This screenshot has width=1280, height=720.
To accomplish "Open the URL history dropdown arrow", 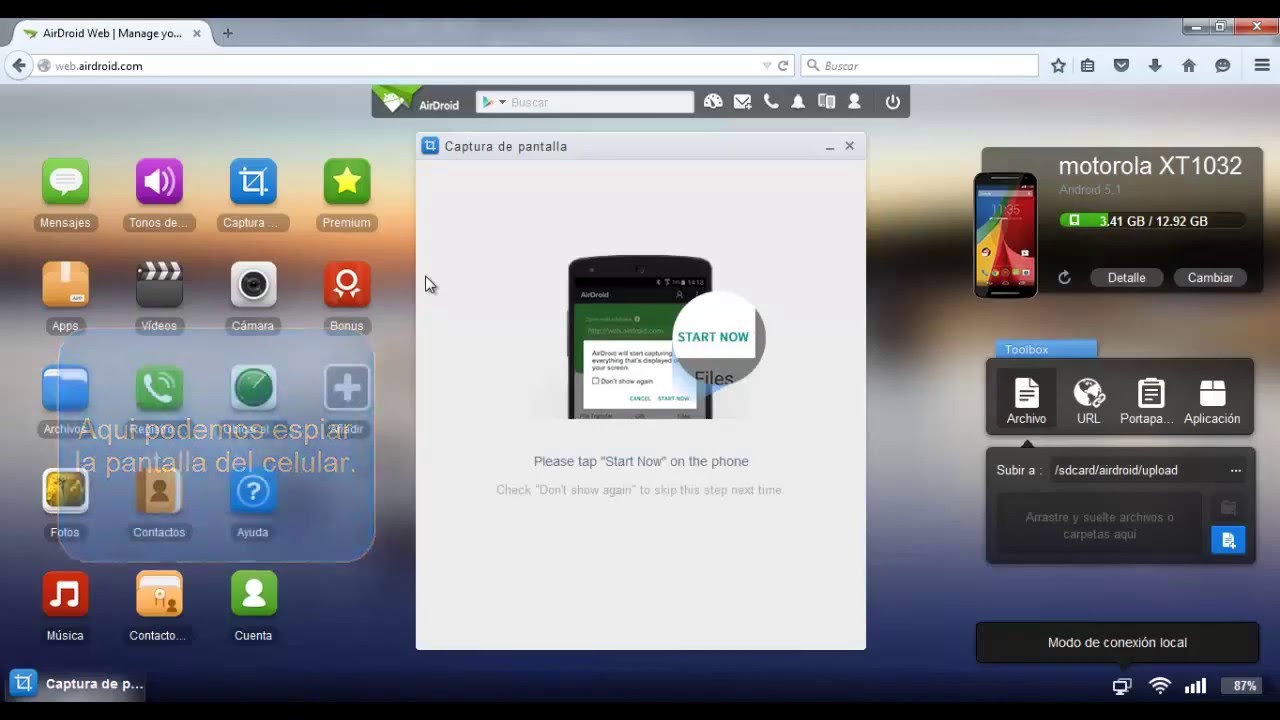I will click(x=767, y=66).
